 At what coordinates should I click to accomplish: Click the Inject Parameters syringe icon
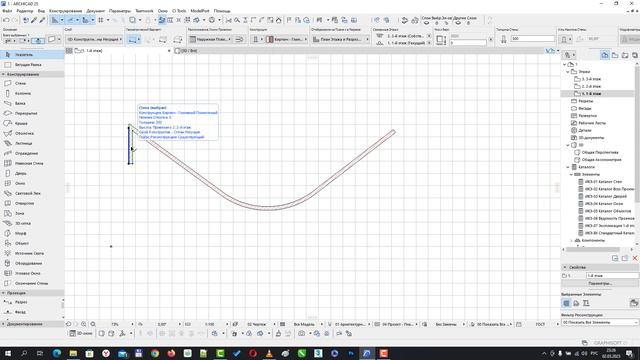pos(42,20)
